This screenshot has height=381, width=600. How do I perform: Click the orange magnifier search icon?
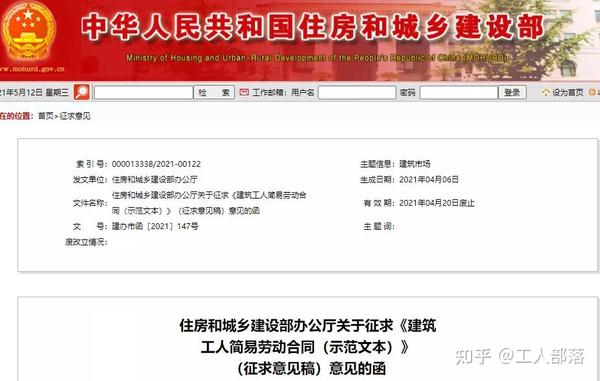click(82, 92)
